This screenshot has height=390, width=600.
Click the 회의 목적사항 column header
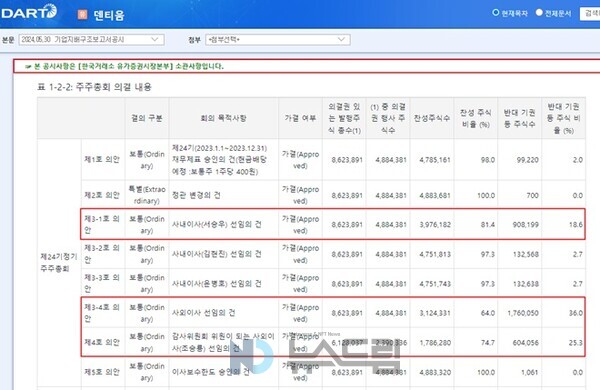pyautogui.click(x=223, y=118)
